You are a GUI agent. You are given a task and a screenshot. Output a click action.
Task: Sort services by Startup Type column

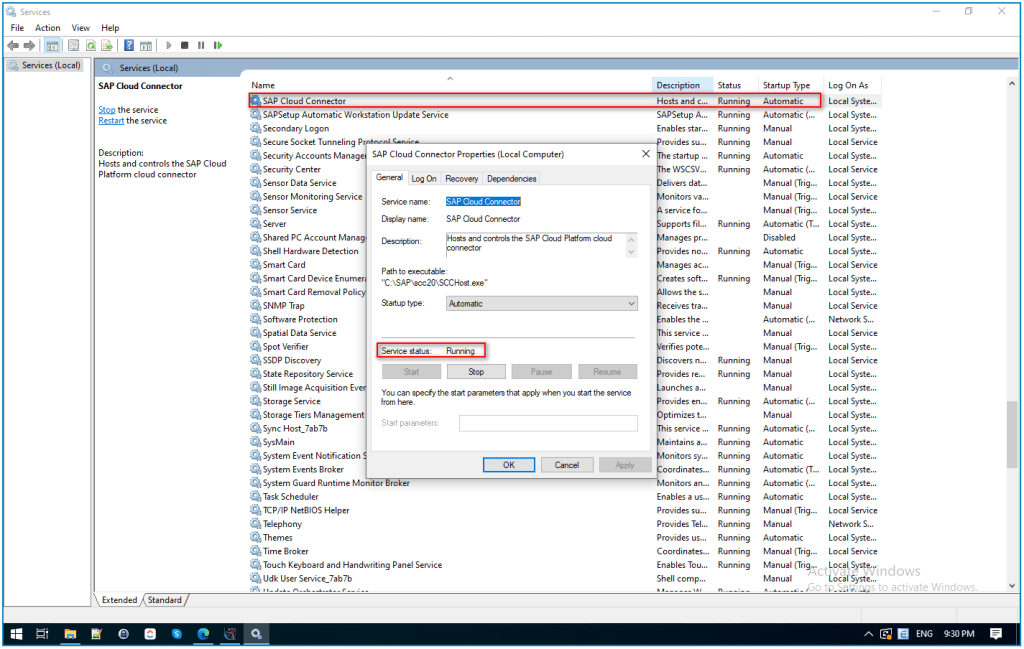[787, 85]
